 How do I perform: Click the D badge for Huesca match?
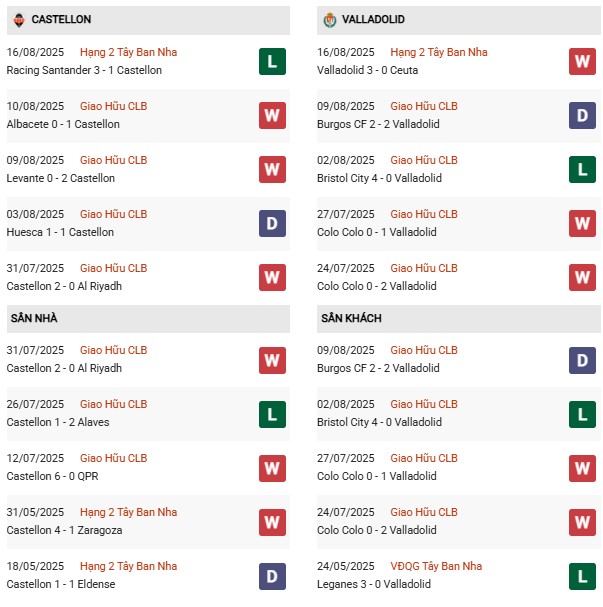tap(272, 223)
